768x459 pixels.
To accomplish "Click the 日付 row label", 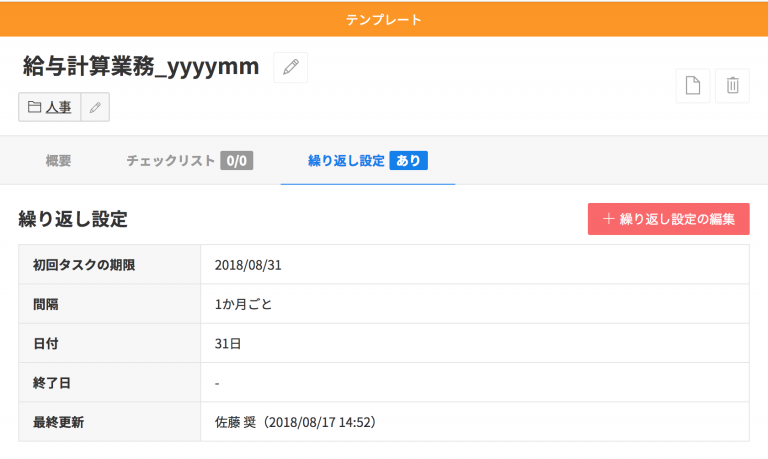I will (46, 343).
